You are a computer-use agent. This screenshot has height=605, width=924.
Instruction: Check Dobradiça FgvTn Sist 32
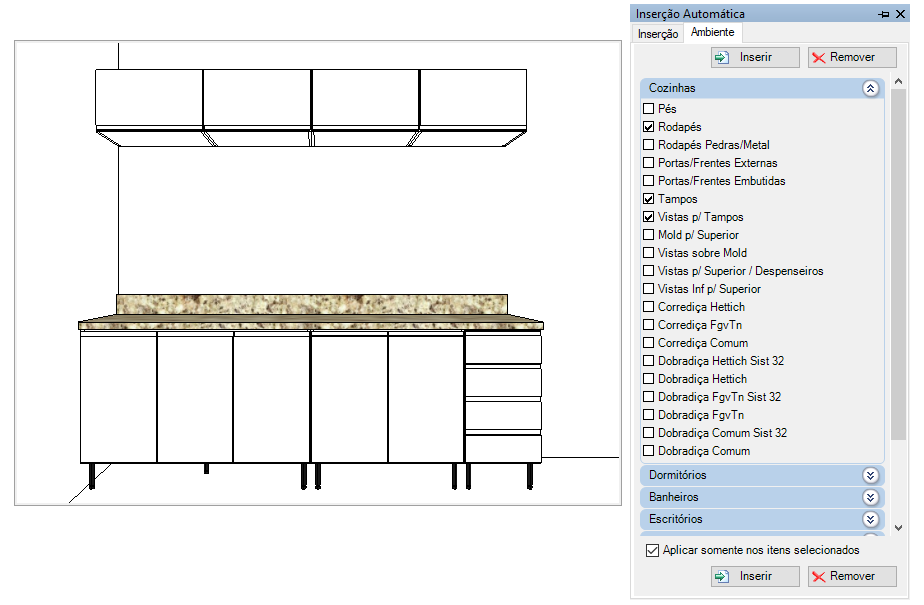[x=649, y=396]
